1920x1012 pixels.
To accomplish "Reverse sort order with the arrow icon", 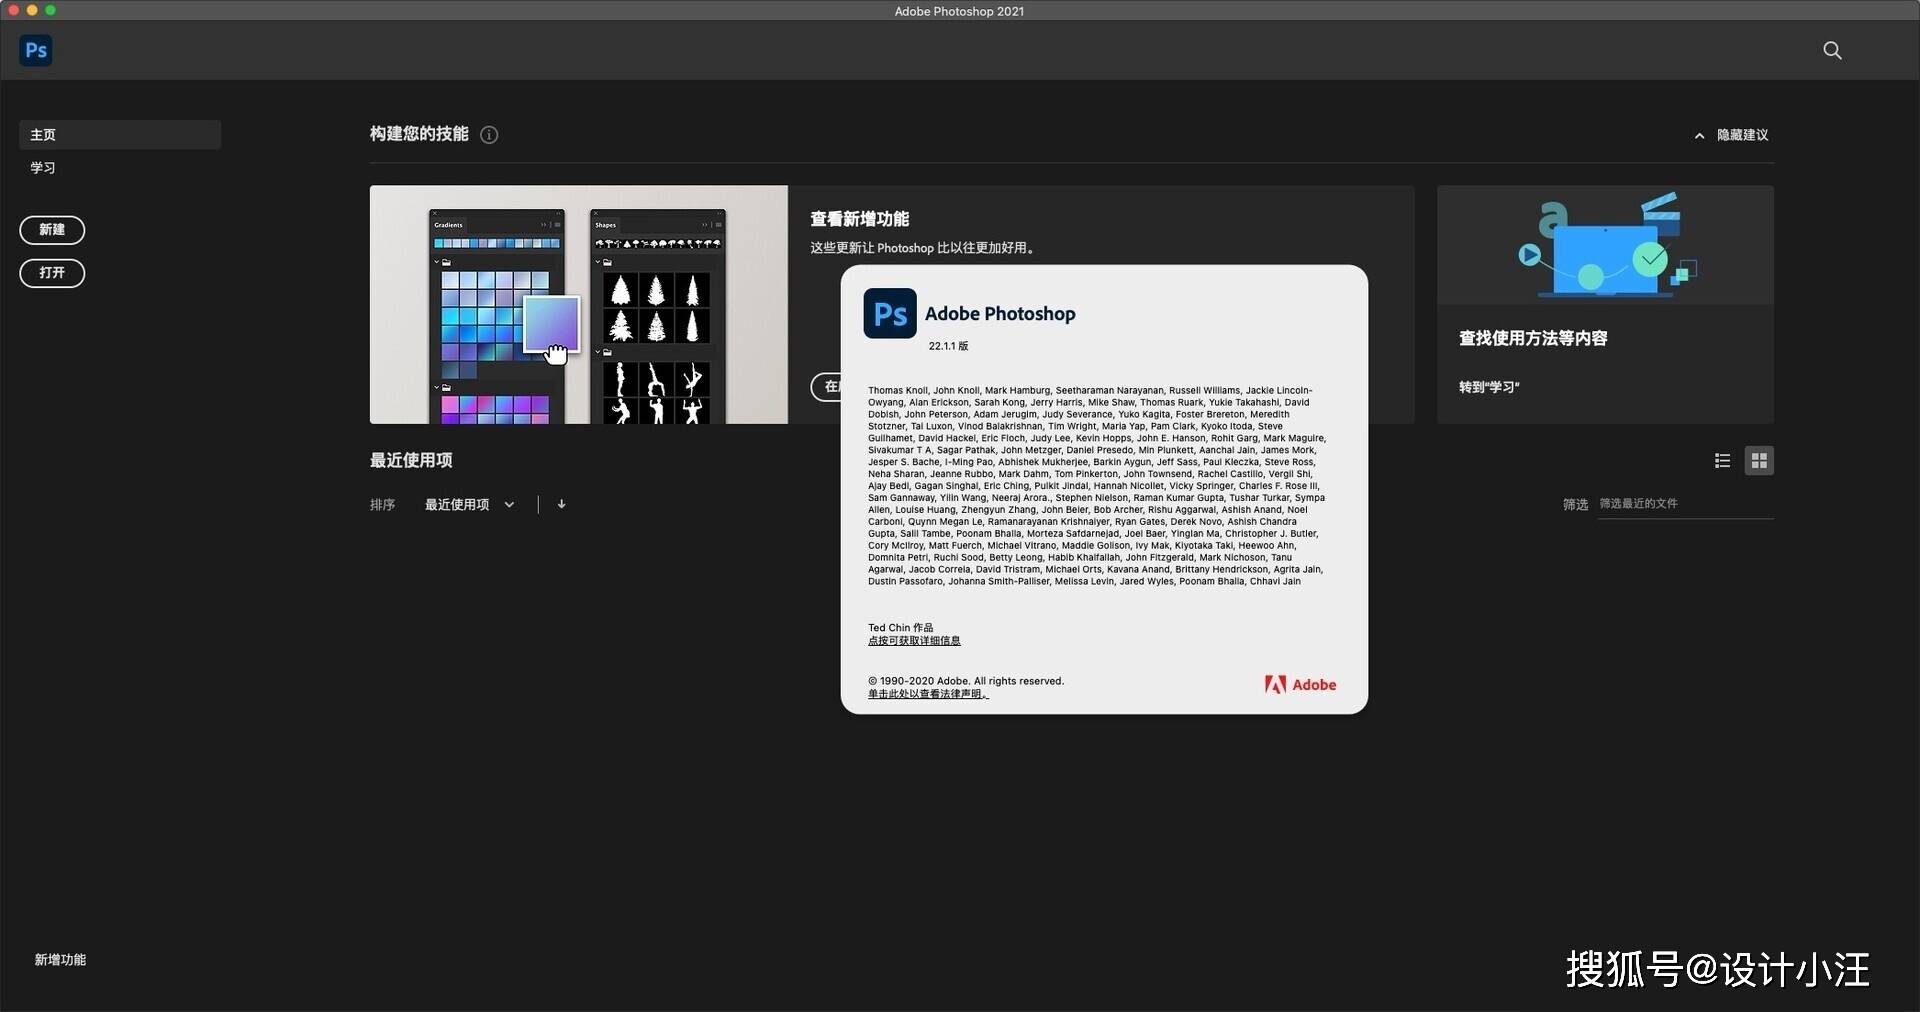I will pyautogui.click(x=561, y=505).
